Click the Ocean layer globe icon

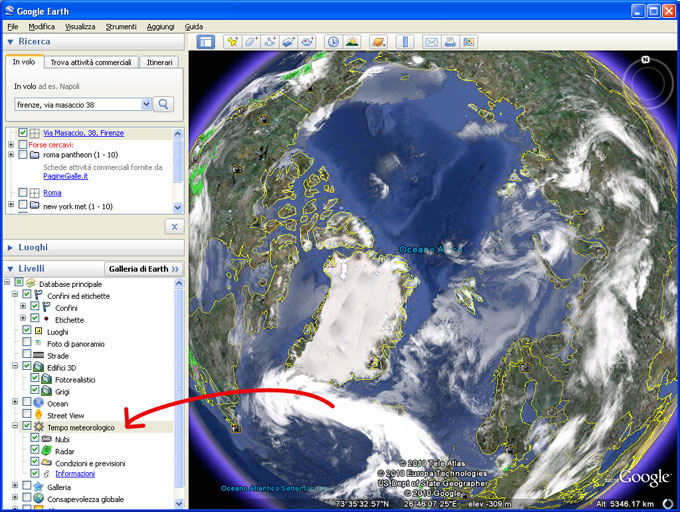click(x=39, y=403)
